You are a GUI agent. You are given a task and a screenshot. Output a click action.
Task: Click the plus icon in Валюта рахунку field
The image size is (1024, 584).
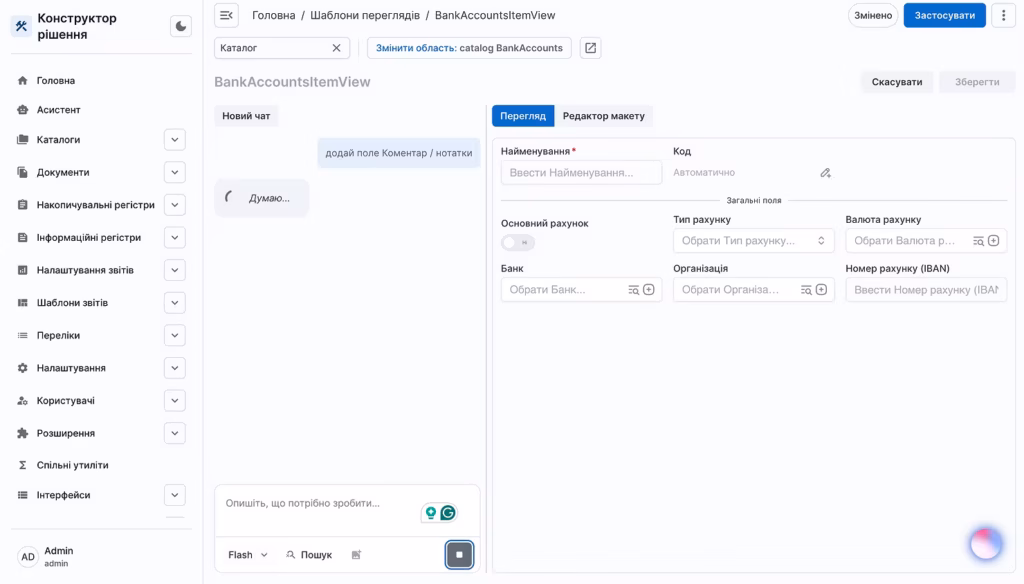click(993, 241)
